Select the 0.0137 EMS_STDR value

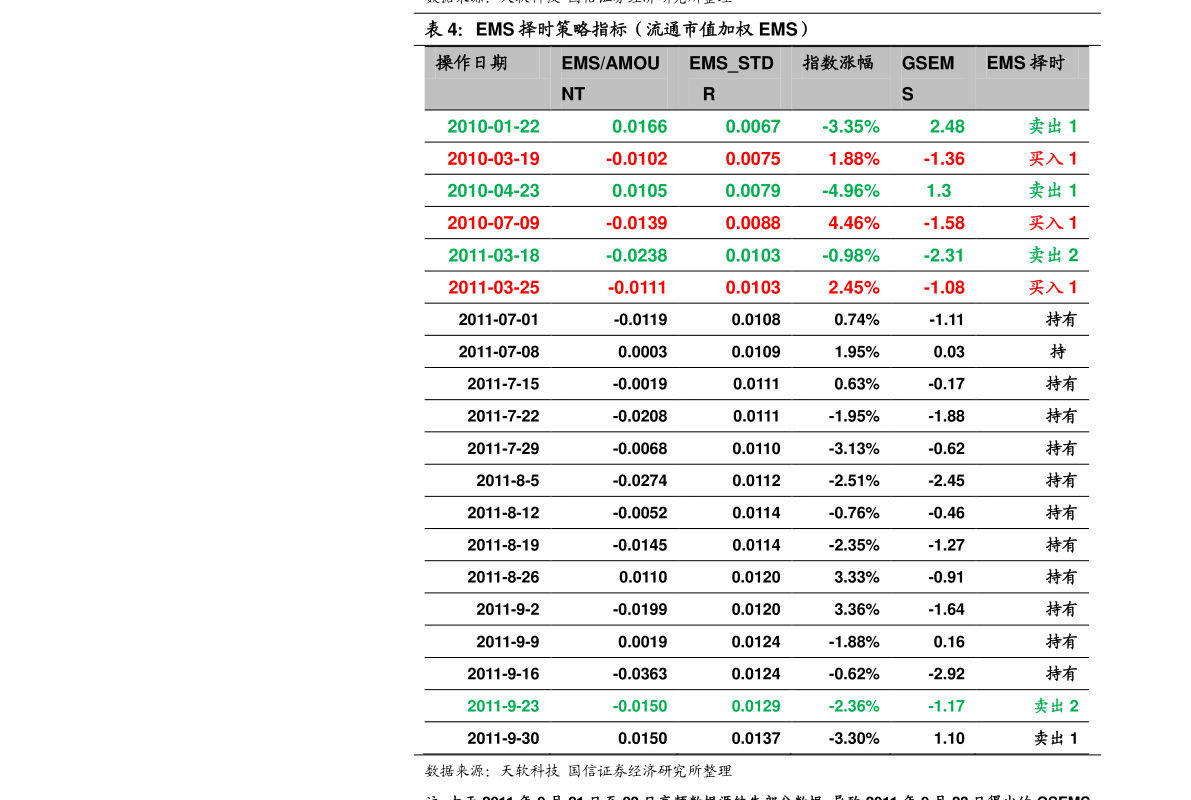756,738
